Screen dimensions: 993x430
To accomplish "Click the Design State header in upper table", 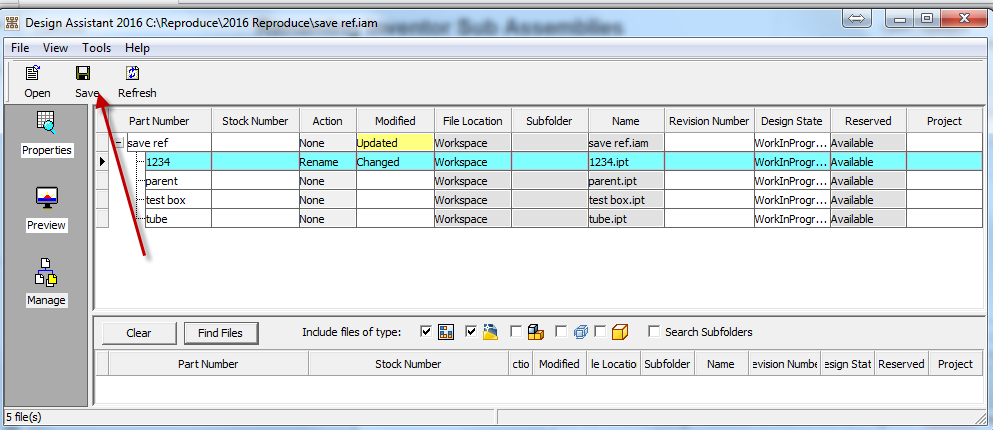I will point(792,121).
